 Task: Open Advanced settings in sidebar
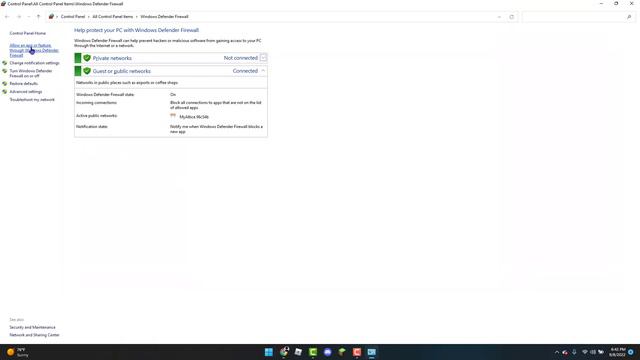click(26, 92)
